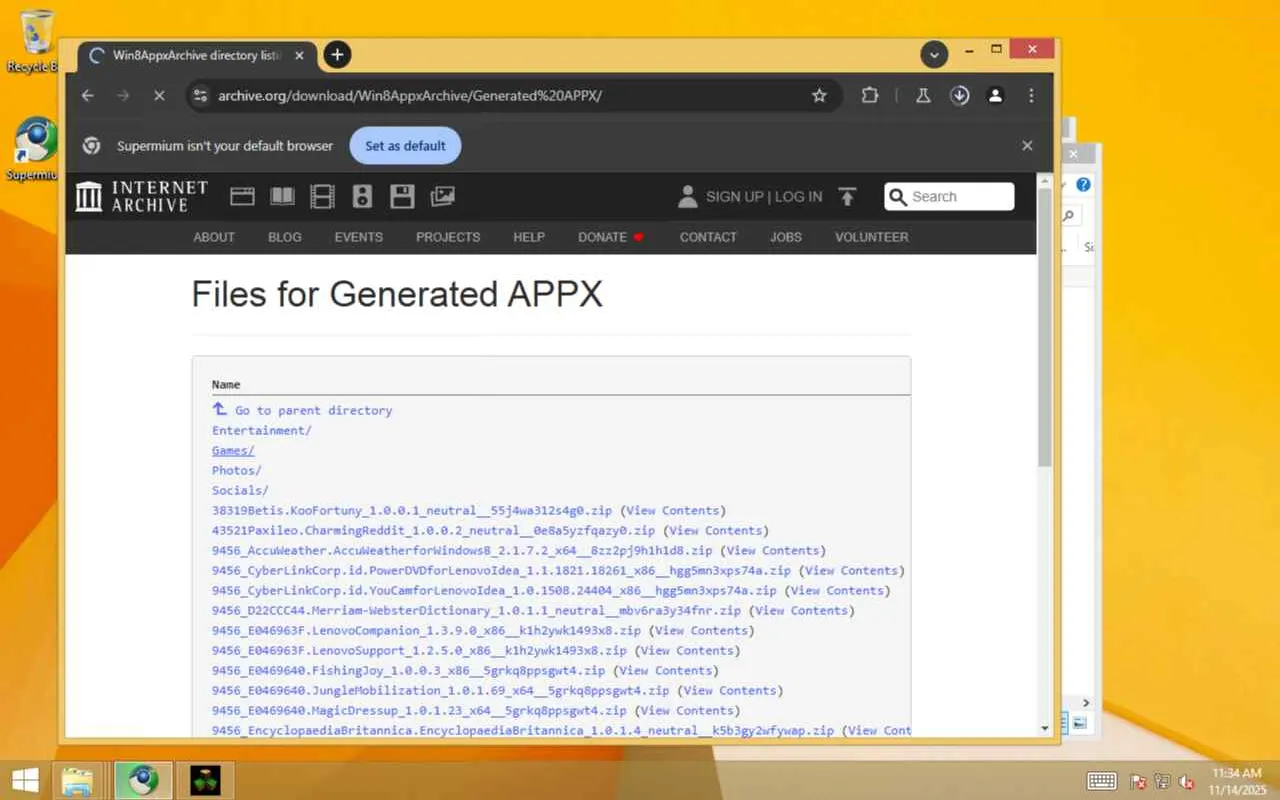1280x800 pixels.
Task: Download the Merriam-WebsterDictionary zip file
Action: pyautogui.click(x=477, y=610)
